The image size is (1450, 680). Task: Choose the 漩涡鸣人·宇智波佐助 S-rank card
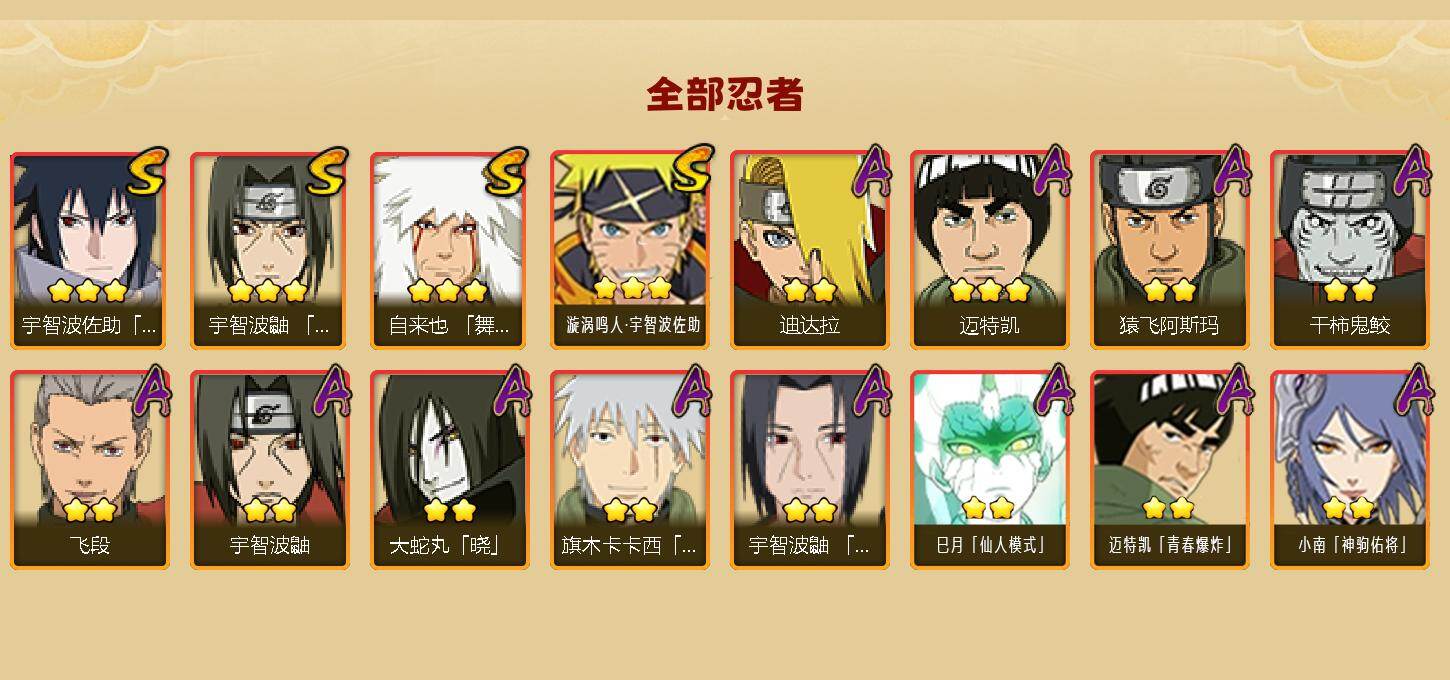point(630,250)
